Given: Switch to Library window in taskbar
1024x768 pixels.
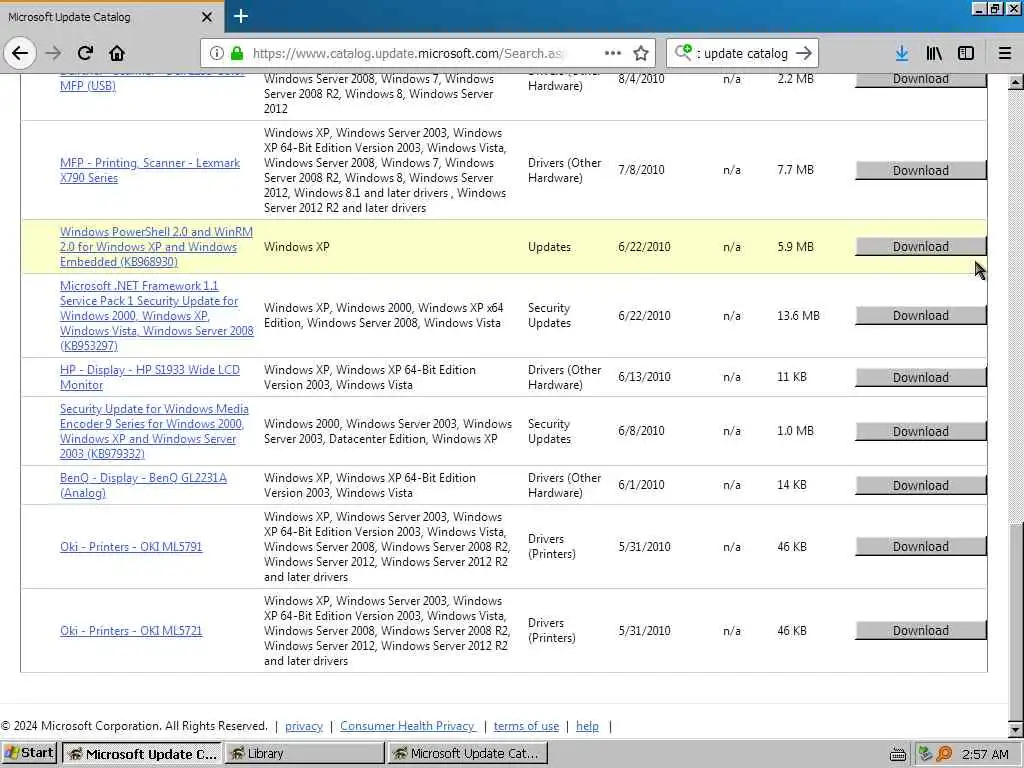Looking at the screenshot, I should tap(304, 754).
